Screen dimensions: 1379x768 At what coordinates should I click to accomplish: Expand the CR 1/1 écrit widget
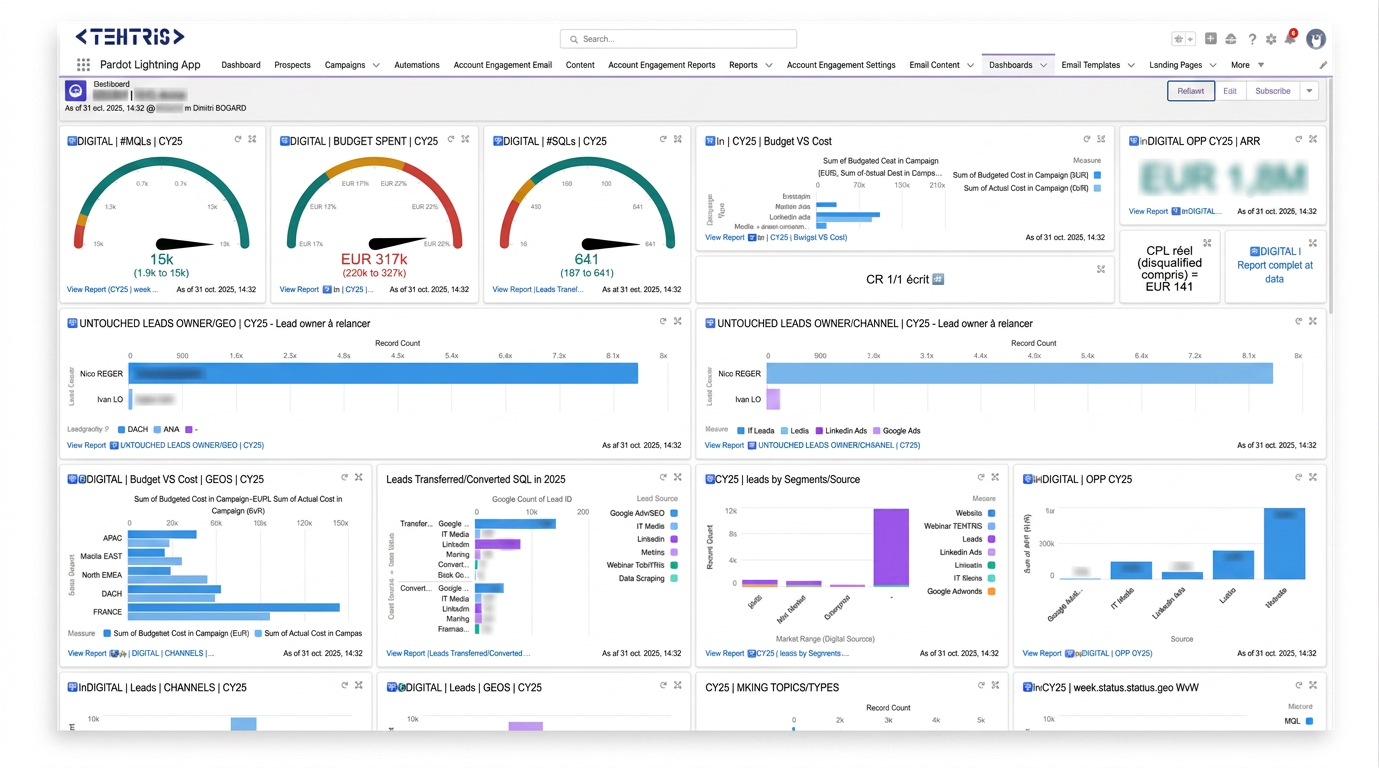click(1101, 269)
